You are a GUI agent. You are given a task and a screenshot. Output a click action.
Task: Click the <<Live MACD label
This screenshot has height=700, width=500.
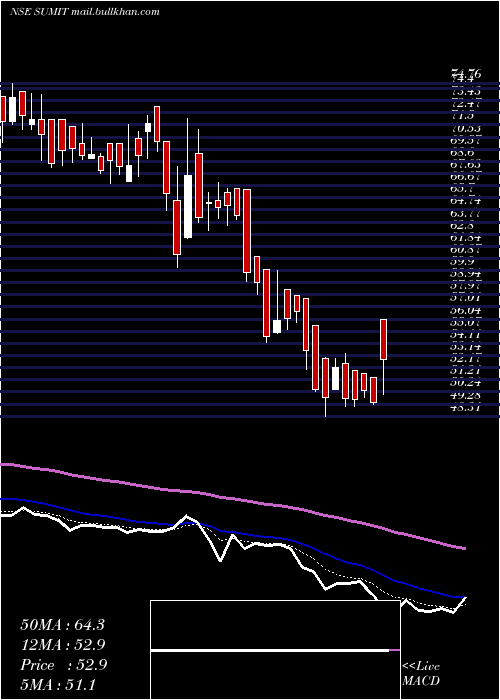pos(421,674)
